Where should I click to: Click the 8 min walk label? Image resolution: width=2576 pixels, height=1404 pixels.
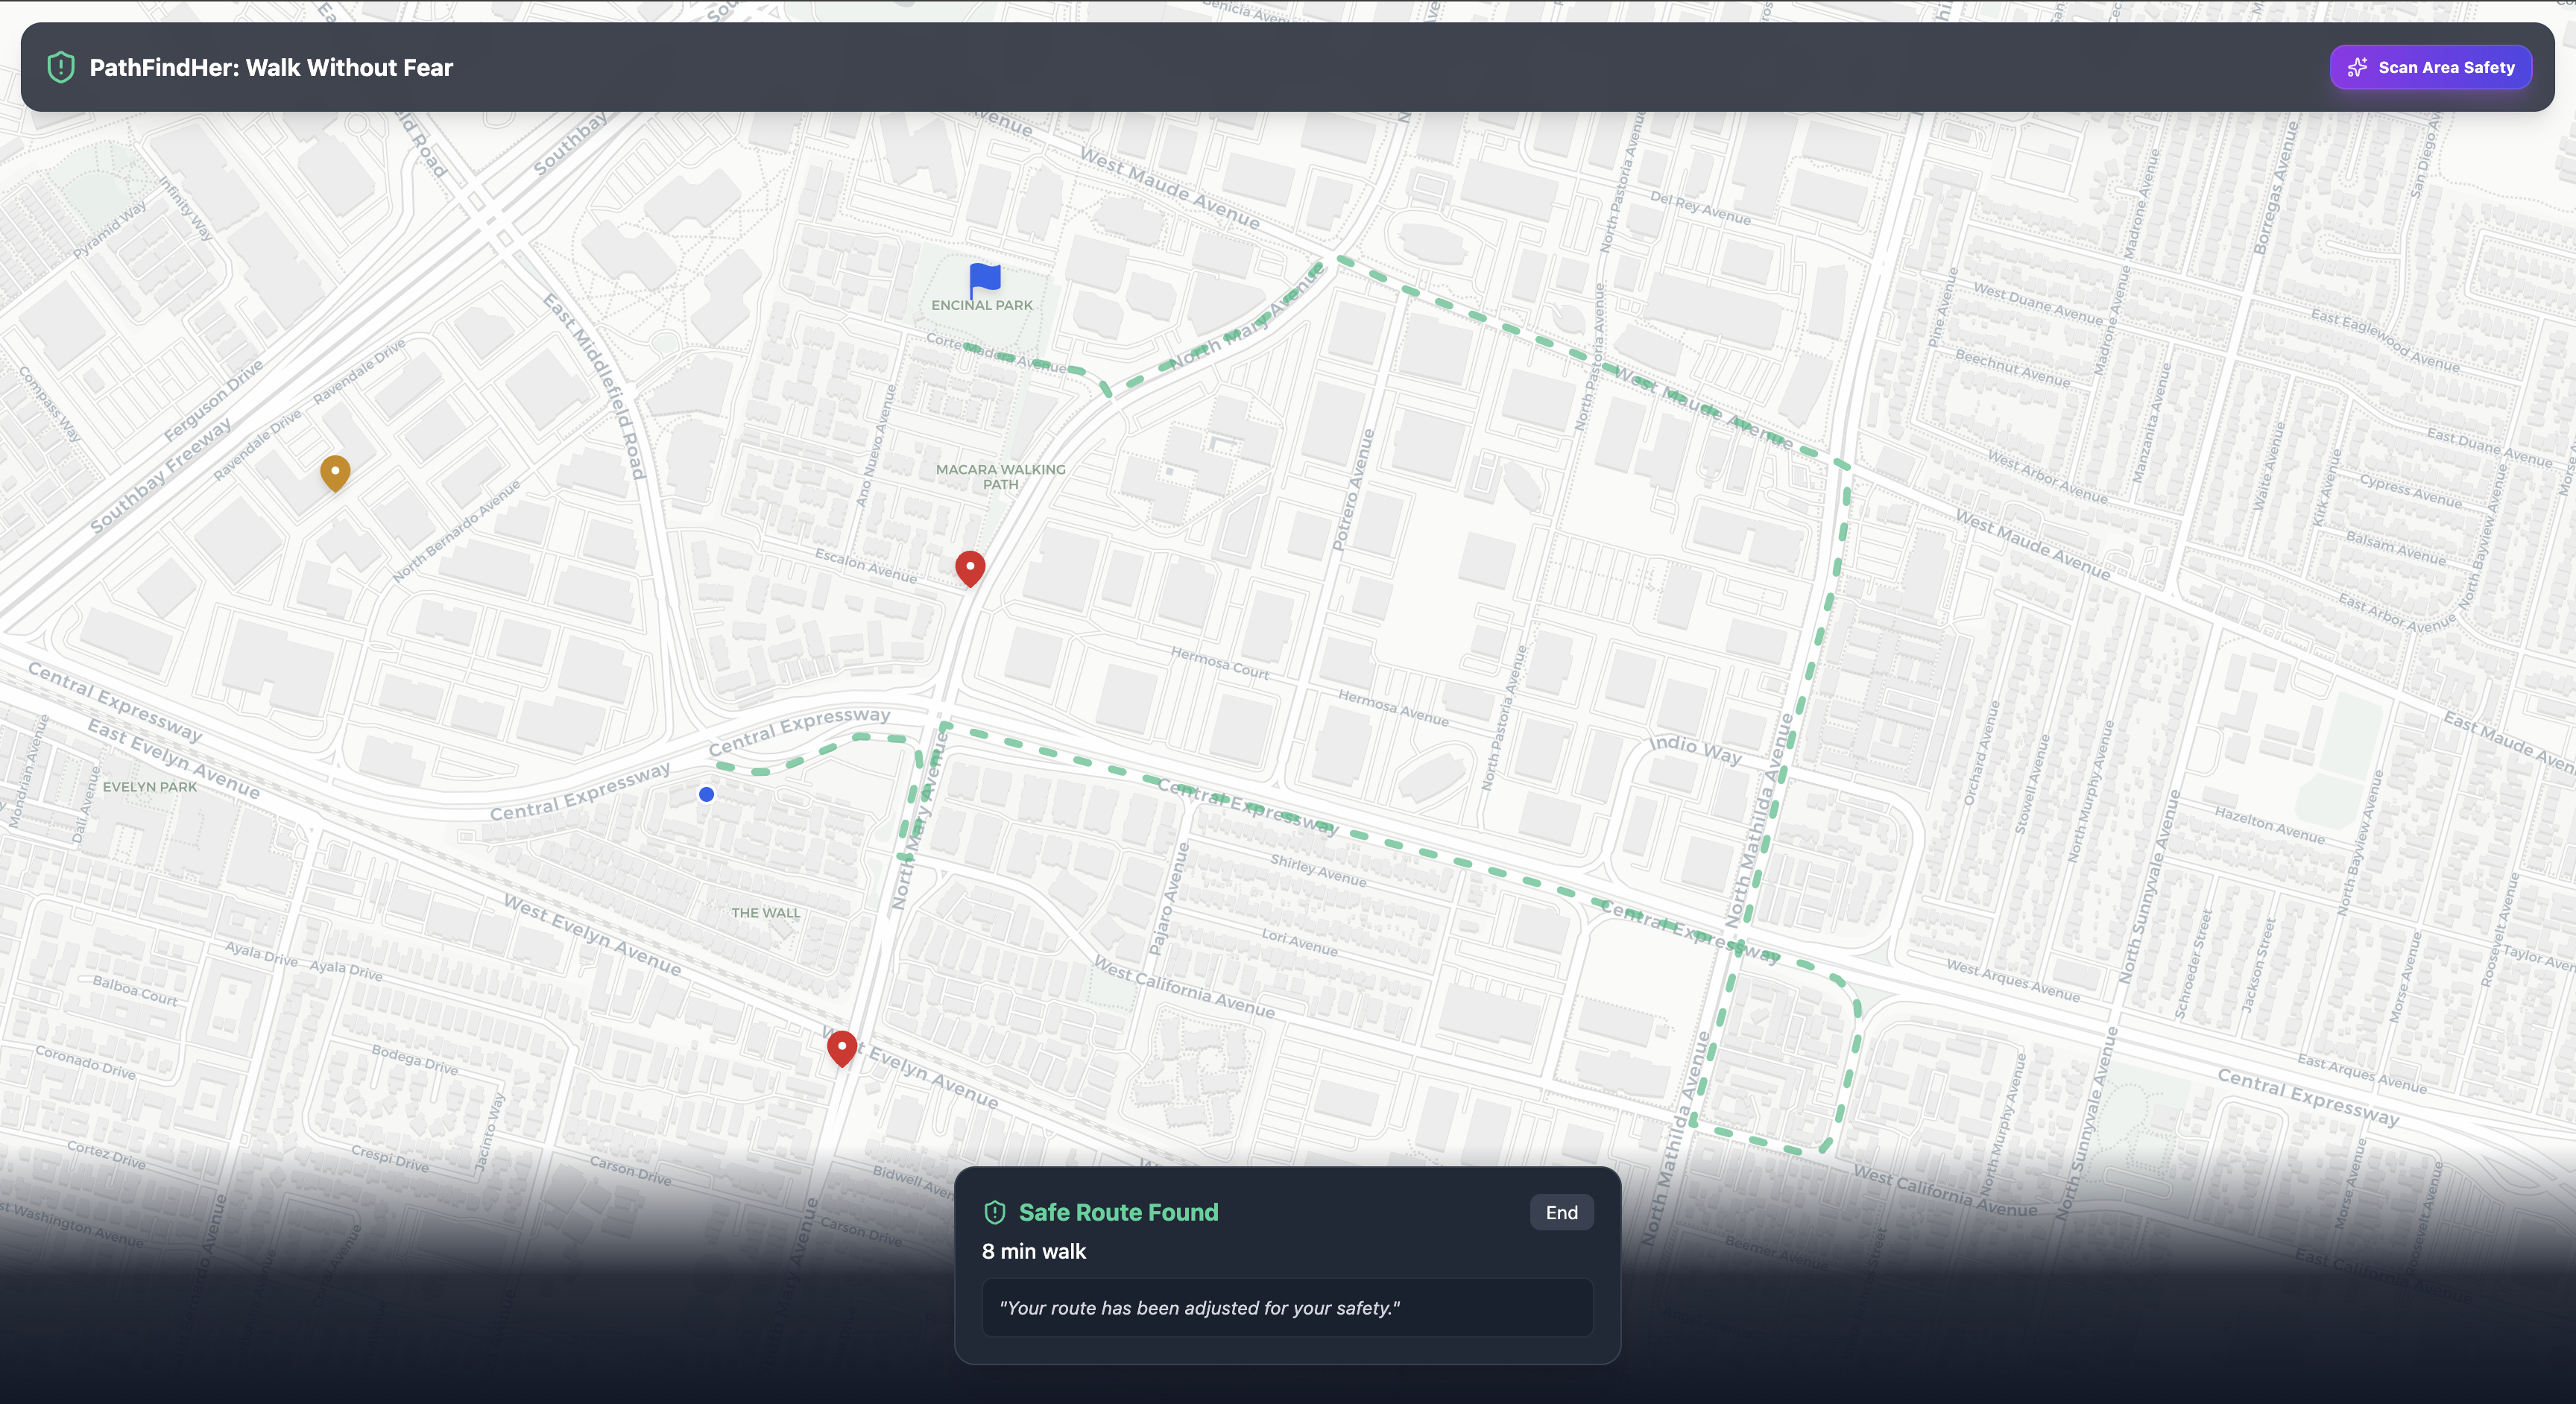pyautogui.click(x=1033, y=1251)
